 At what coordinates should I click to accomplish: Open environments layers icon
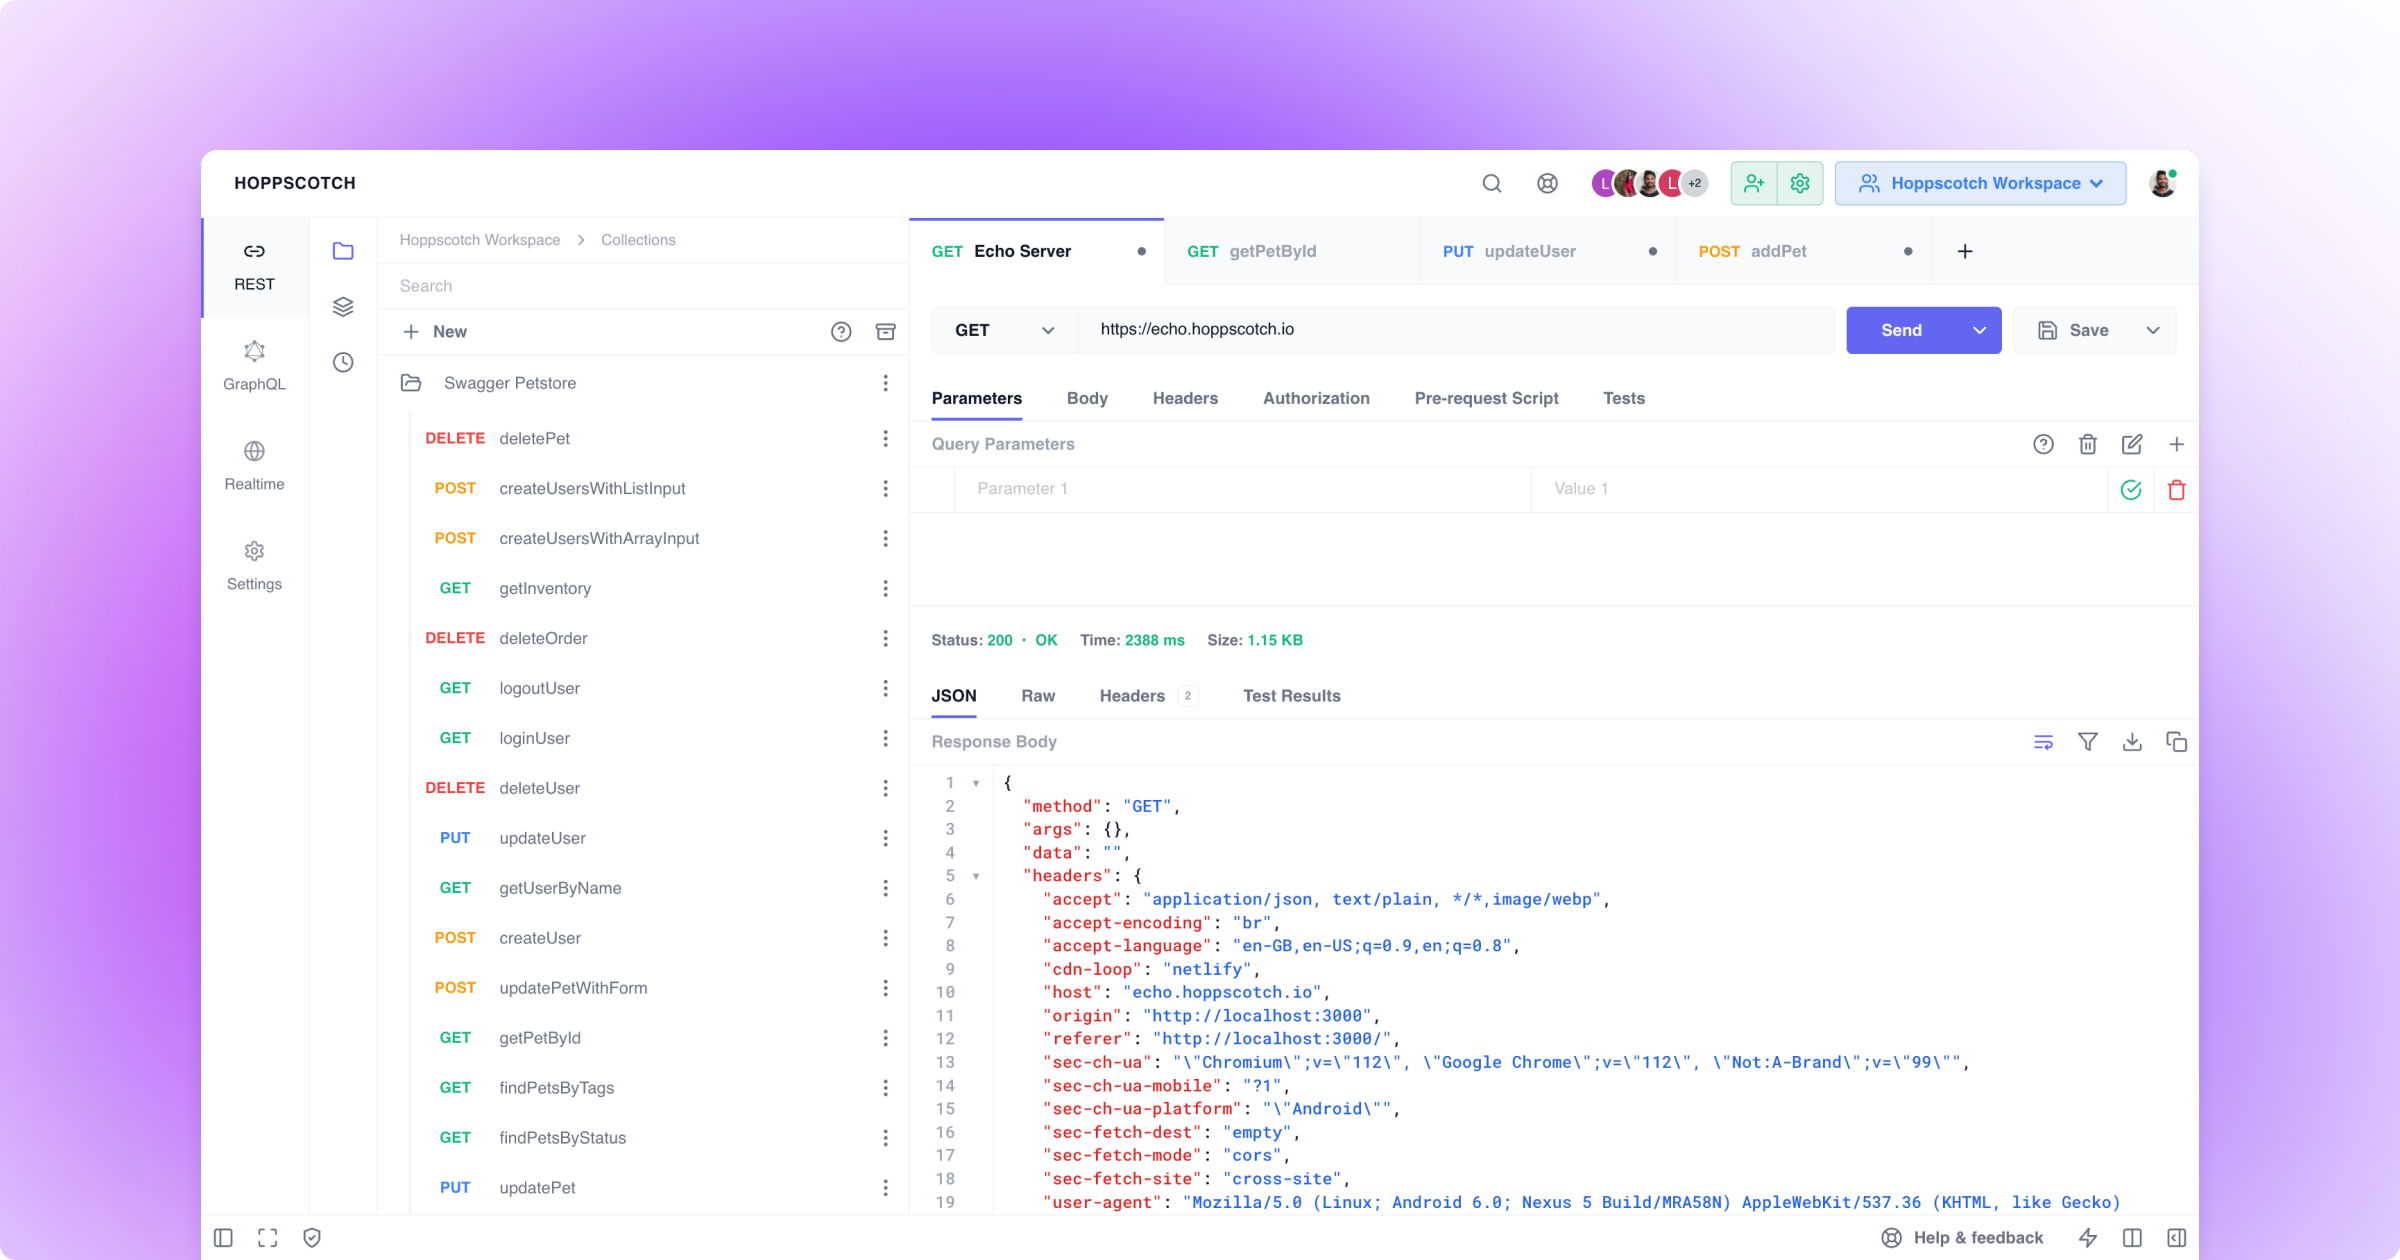(343, 306)
